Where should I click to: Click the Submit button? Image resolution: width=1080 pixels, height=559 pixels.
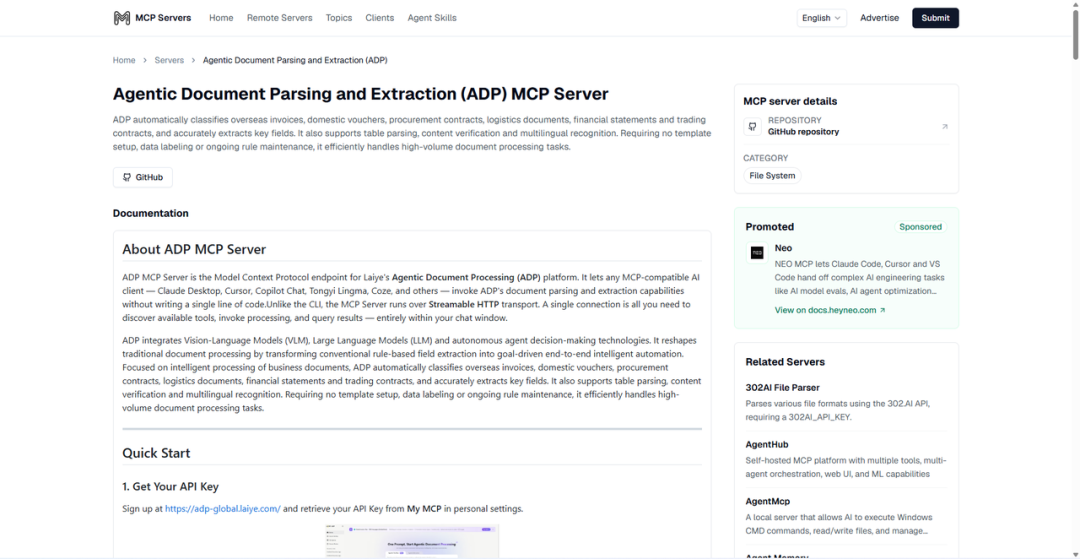pyautogui.click(x=935, y=18)
